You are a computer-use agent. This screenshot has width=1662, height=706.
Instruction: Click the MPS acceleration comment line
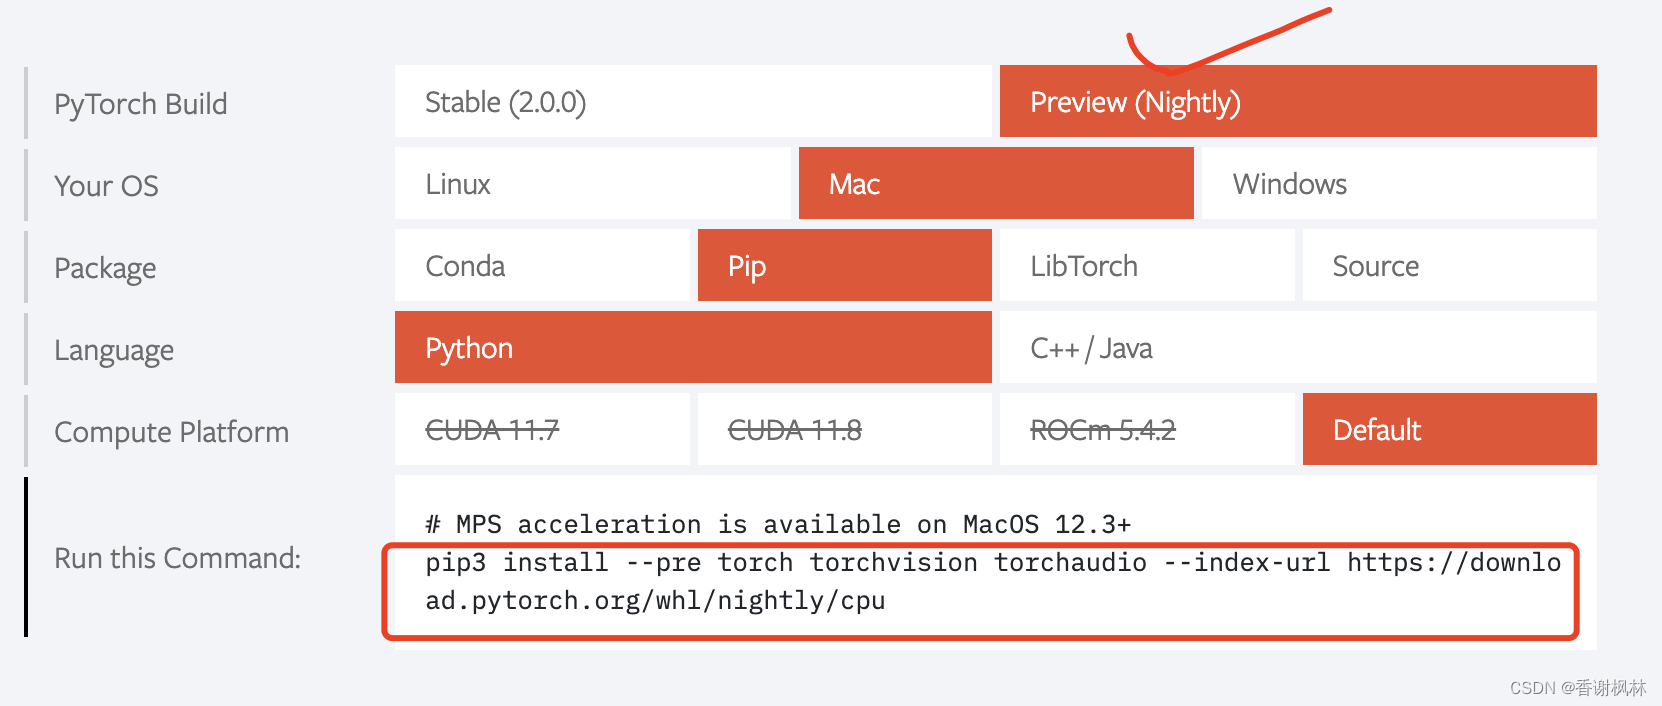point(778,524)
